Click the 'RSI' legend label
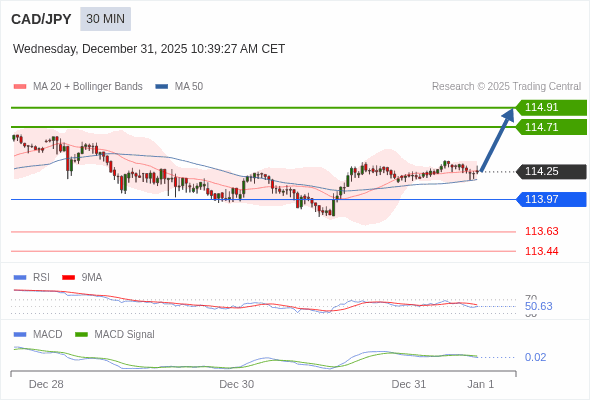Viewport: 590px width, 400px height. (41, 278)
